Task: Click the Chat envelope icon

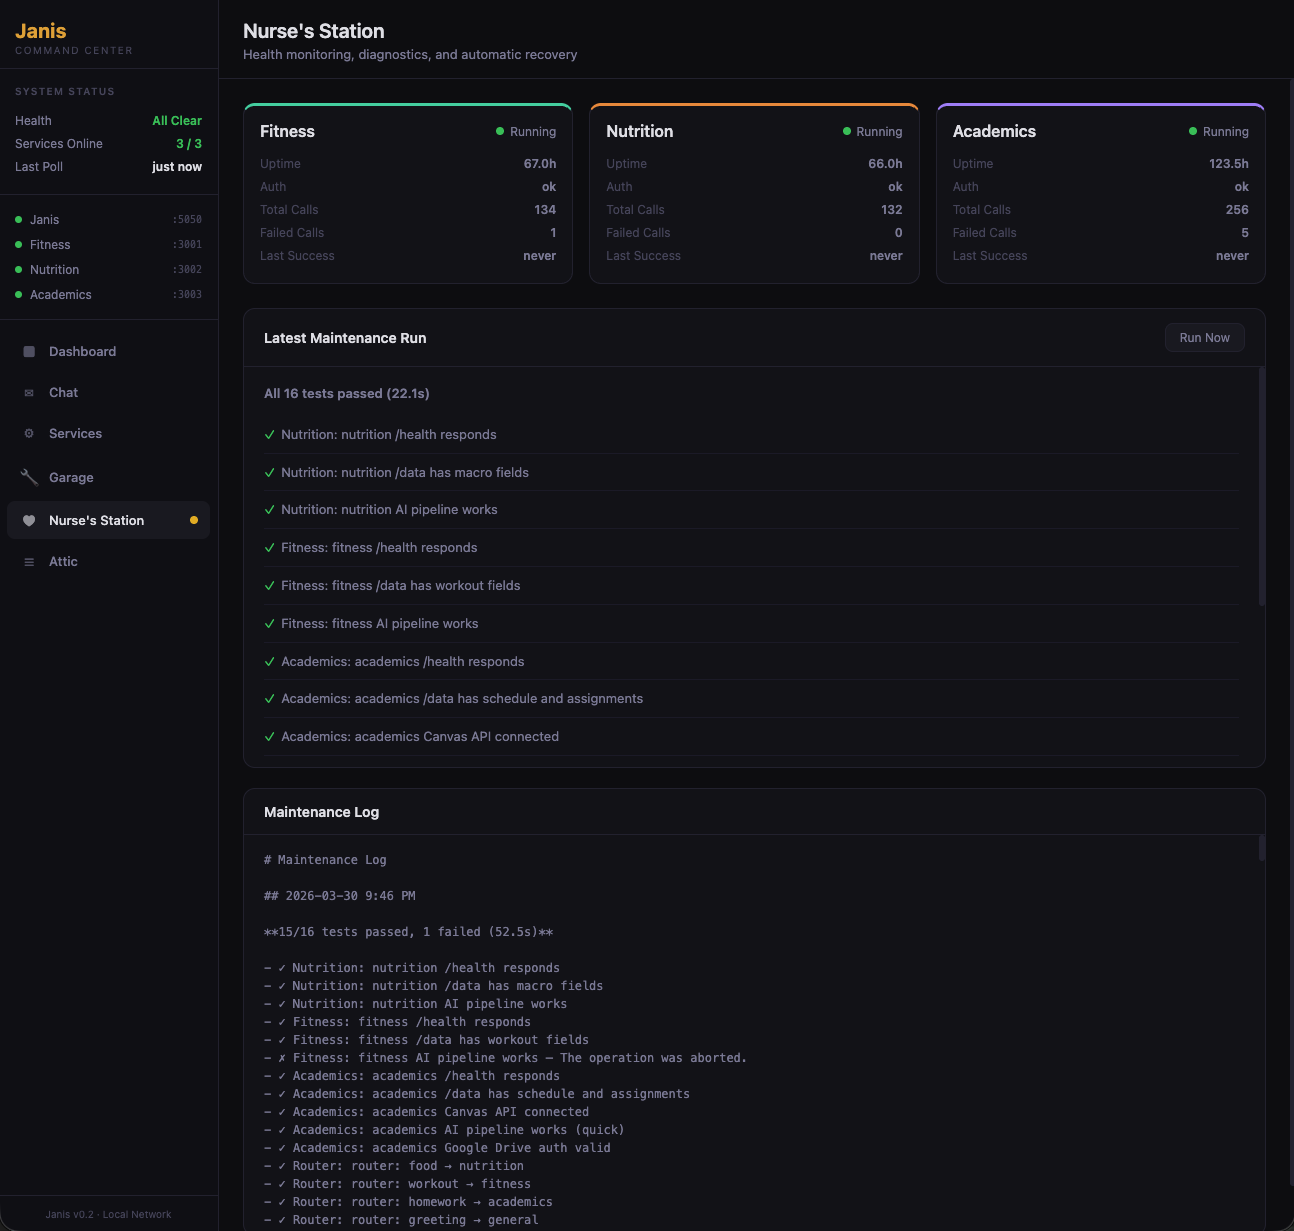Action: 29,393
